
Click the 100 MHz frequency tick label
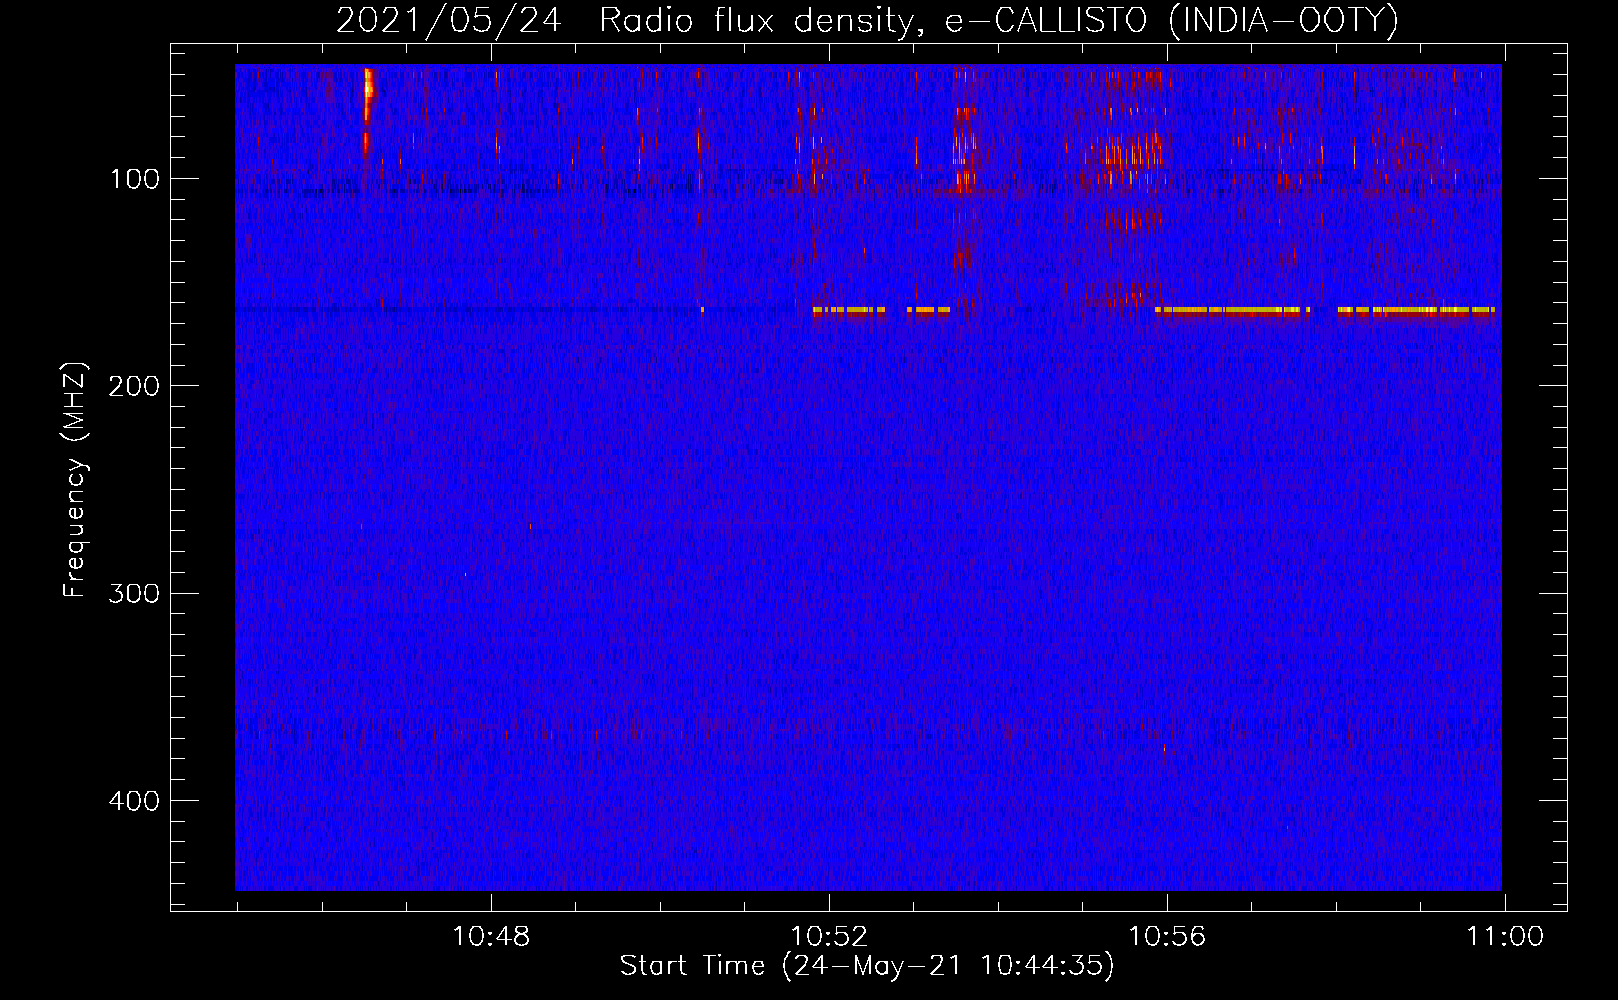point(134,179)
